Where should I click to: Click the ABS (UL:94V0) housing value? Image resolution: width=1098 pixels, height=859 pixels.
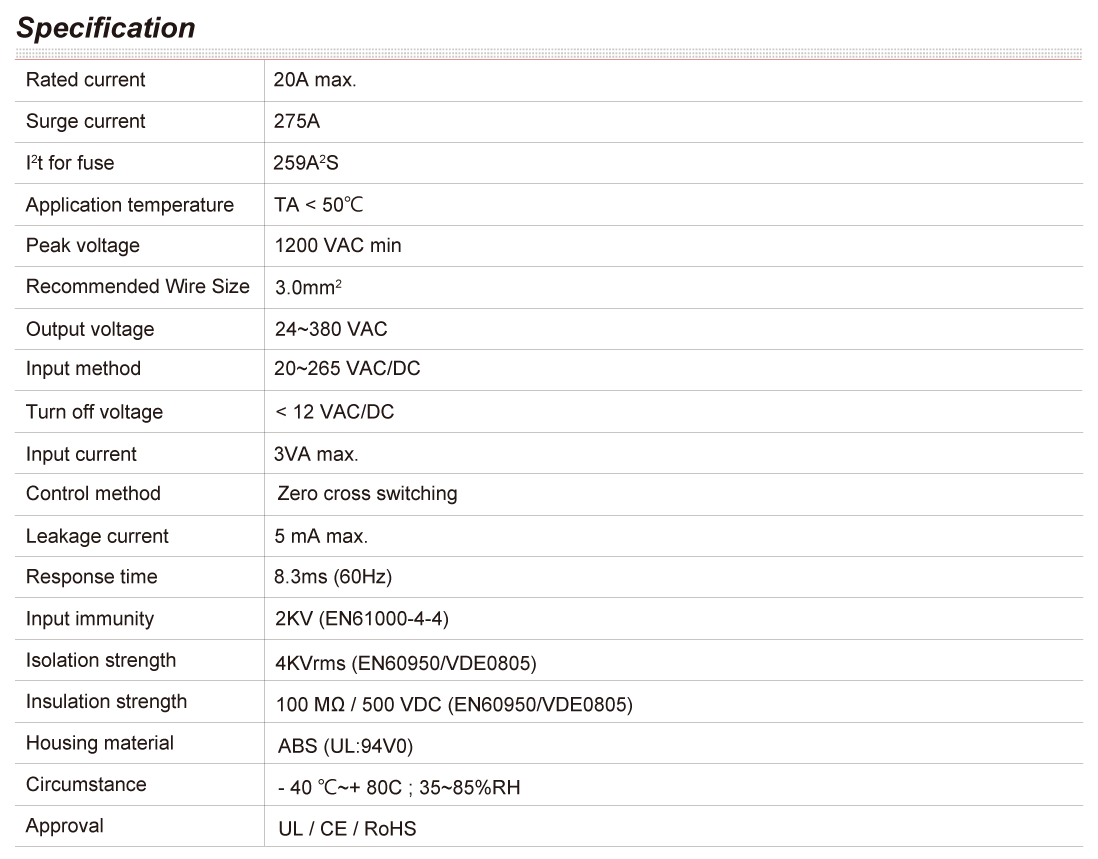pyautogui.click(x=345, y=747)
